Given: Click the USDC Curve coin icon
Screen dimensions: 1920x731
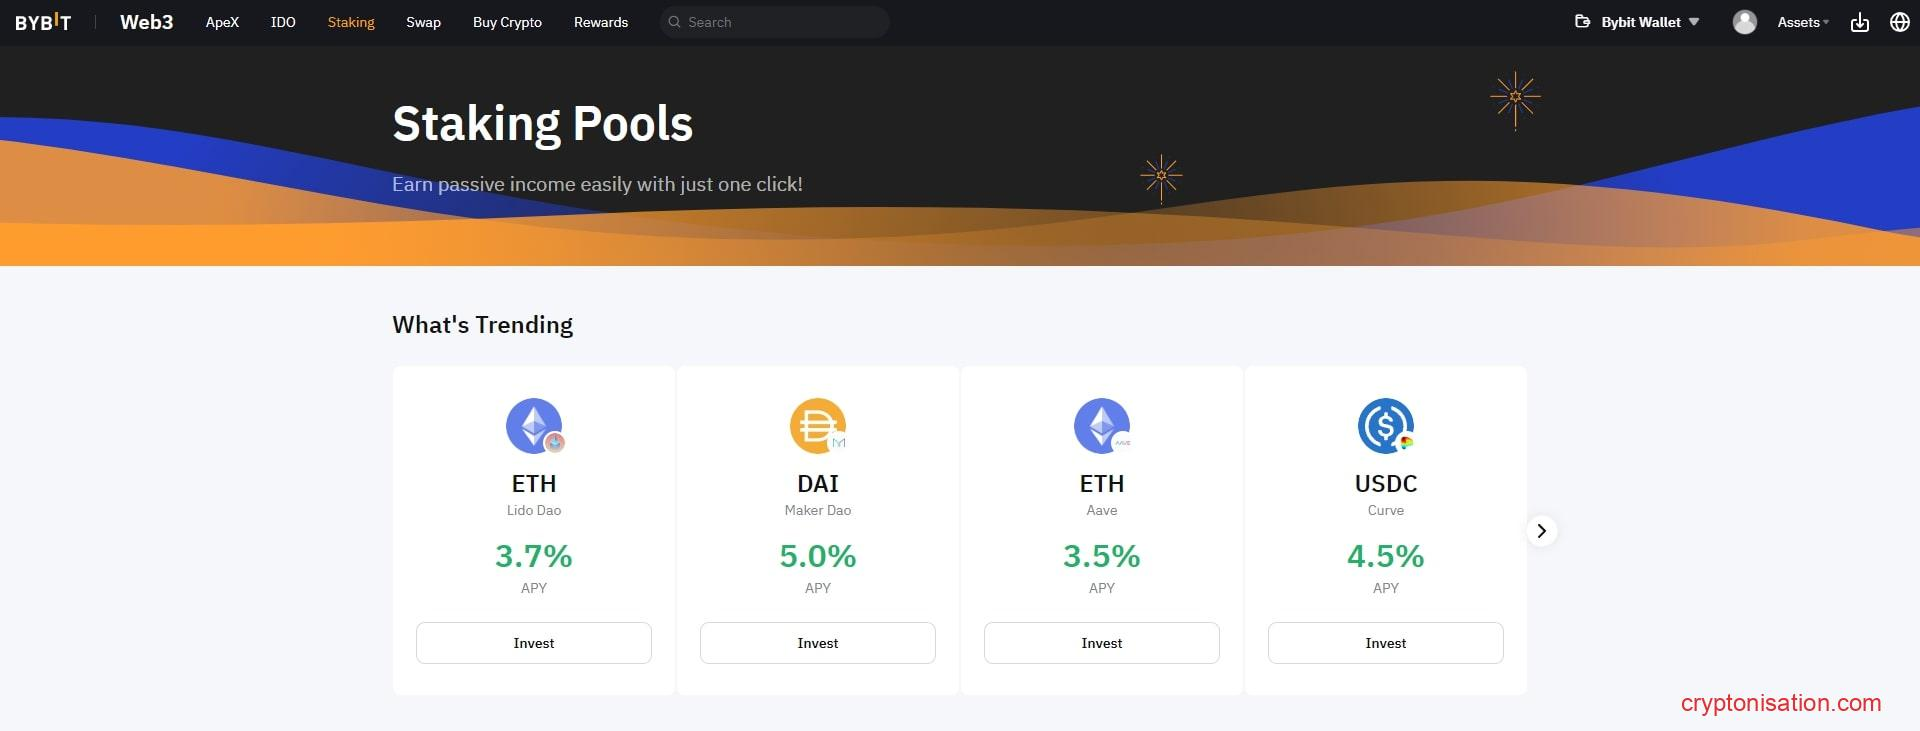Looking at the screenshot, I should coord(1385,426).
